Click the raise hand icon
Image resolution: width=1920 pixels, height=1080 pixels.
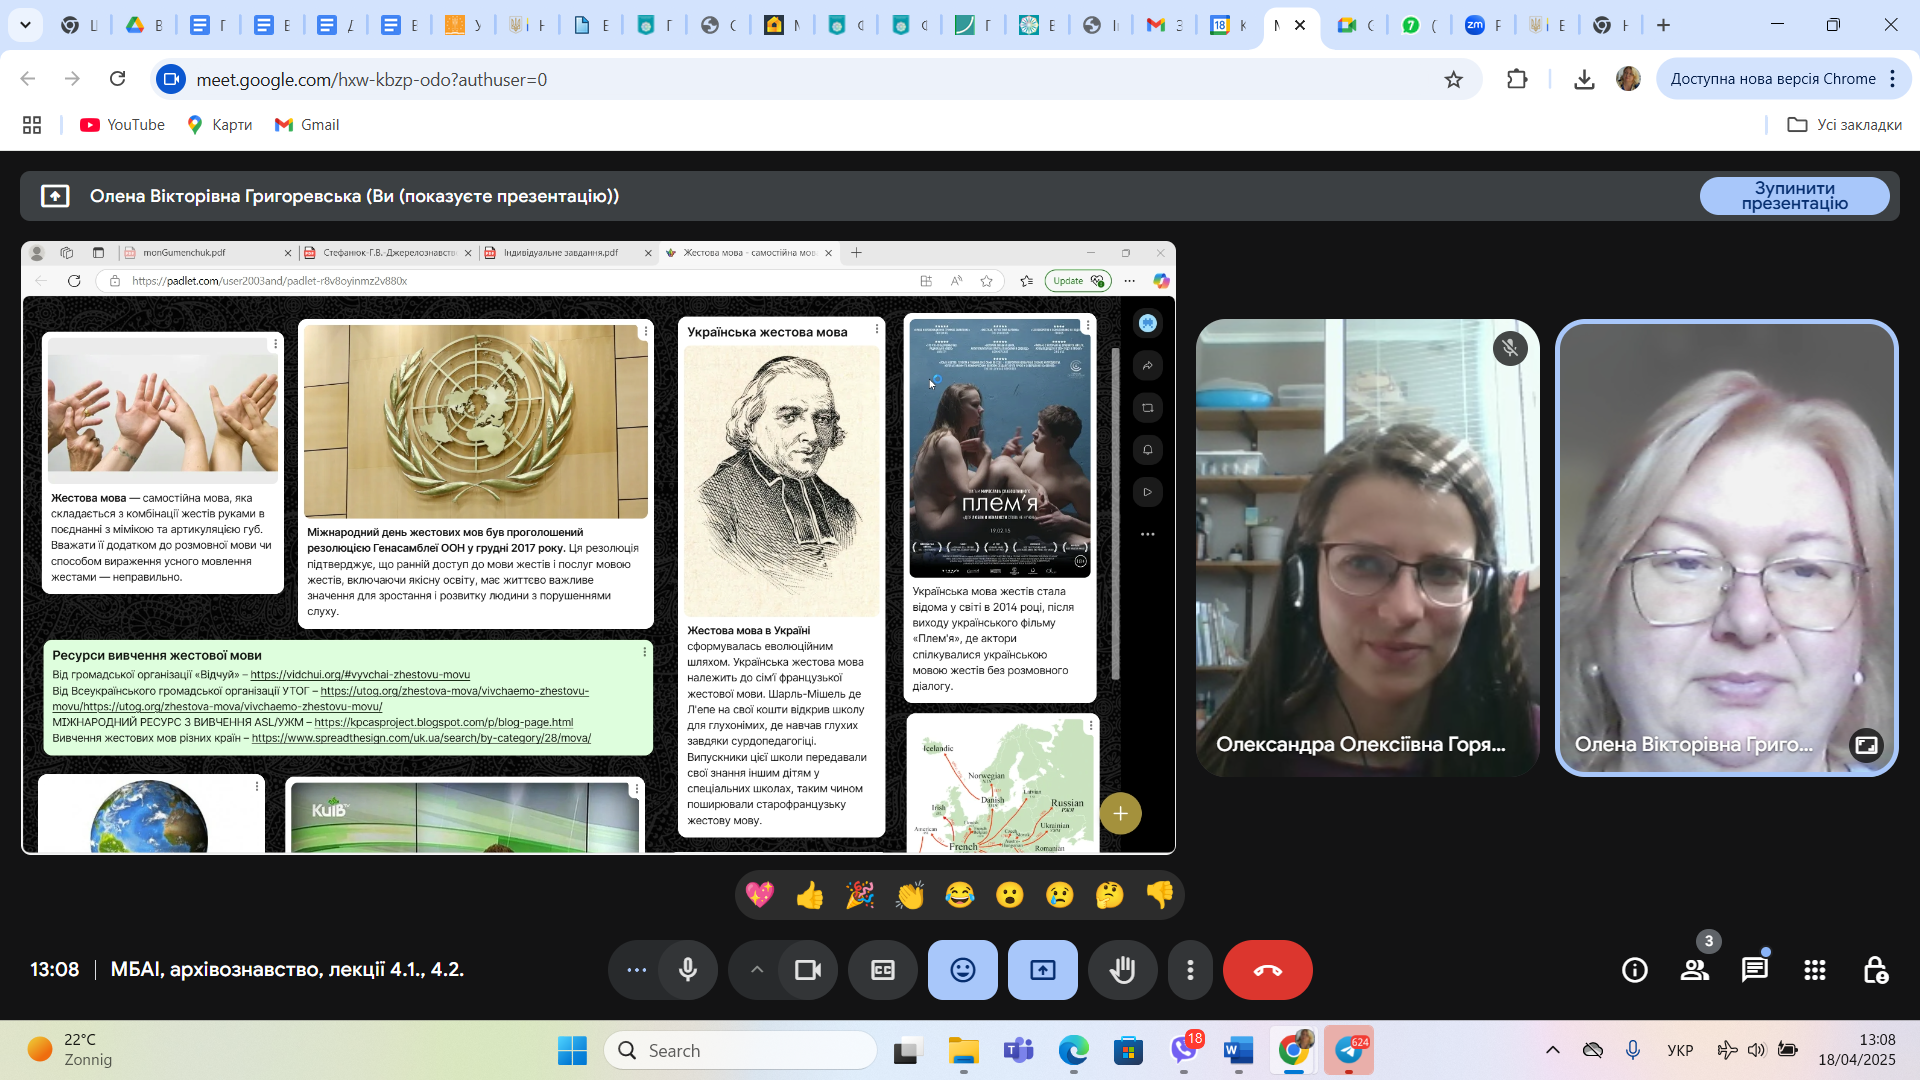(1122, 970)
